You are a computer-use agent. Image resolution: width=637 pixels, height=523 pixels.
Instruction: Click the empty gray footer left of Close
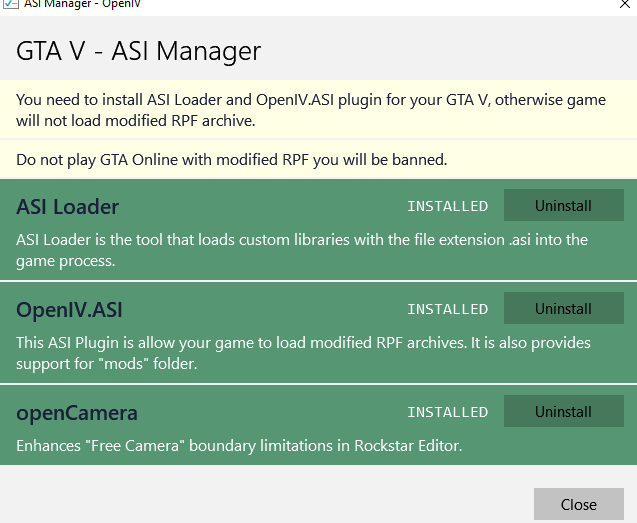pyautogui.click(x=260, y=503)
